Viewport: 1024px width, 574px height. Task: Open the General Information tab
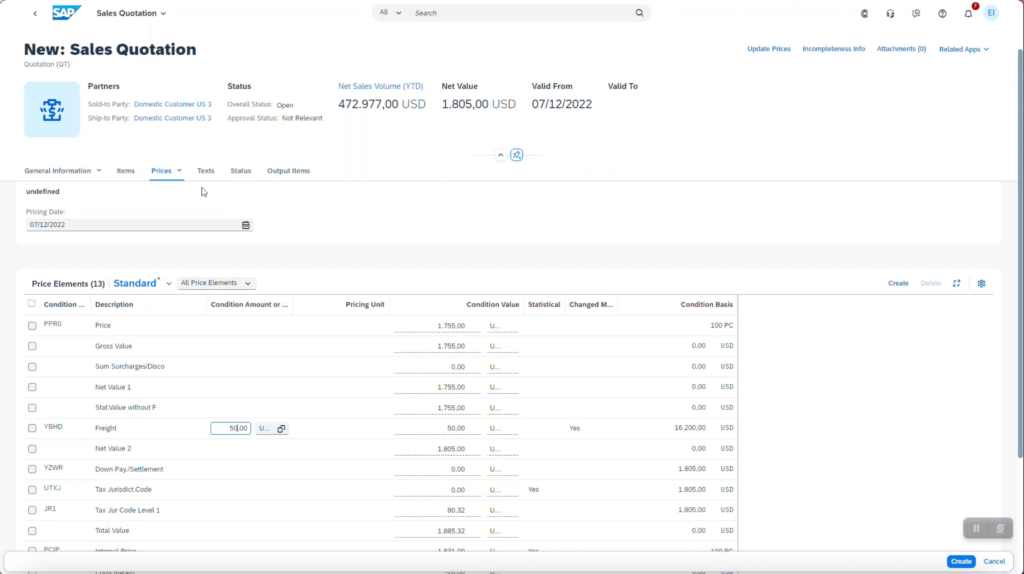tap(57, 170)
